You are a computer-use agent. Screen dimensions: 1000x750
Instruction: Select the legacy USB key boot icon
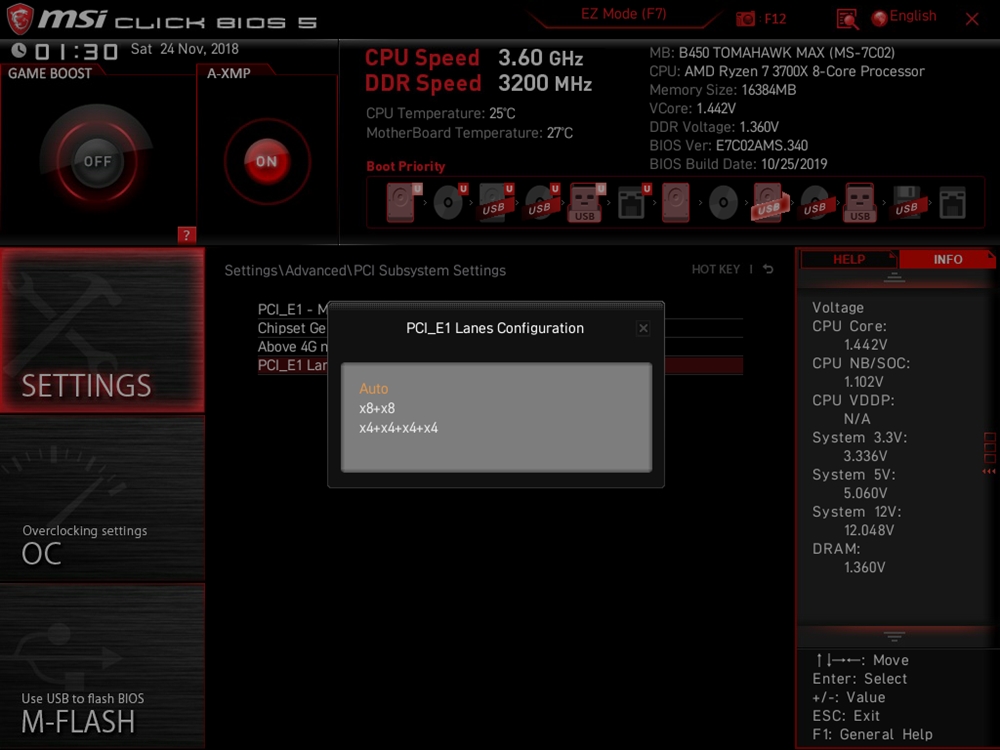(x=860, y=202)
